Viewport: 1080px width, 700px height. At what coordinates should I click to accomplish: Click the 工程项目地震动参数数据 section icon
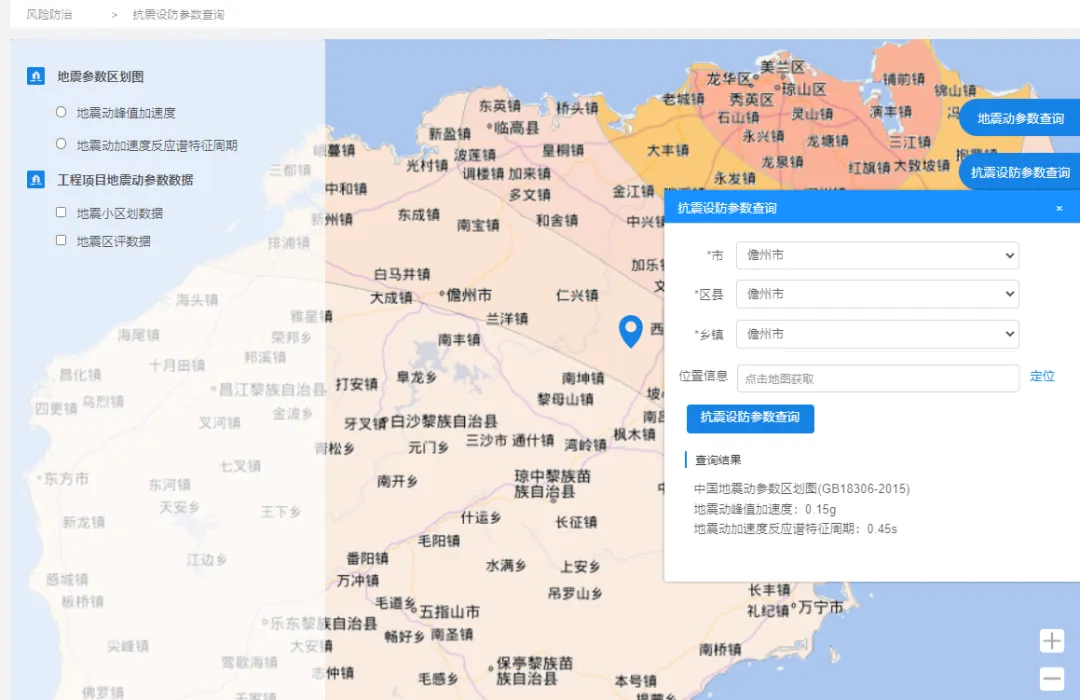click(36, 180)
